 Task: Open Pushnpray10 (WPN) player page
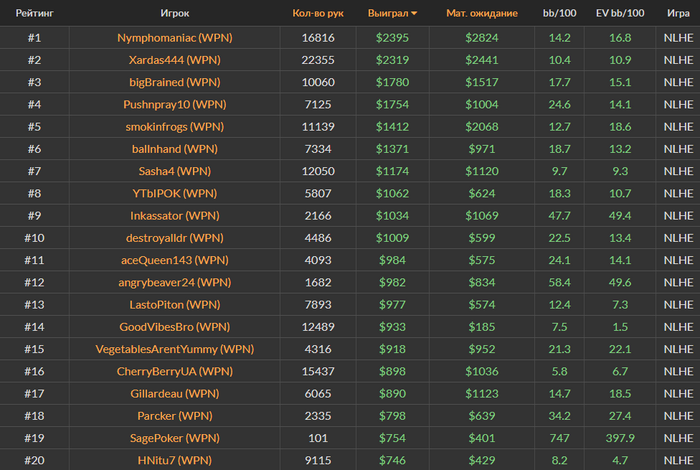pos(175,104)
